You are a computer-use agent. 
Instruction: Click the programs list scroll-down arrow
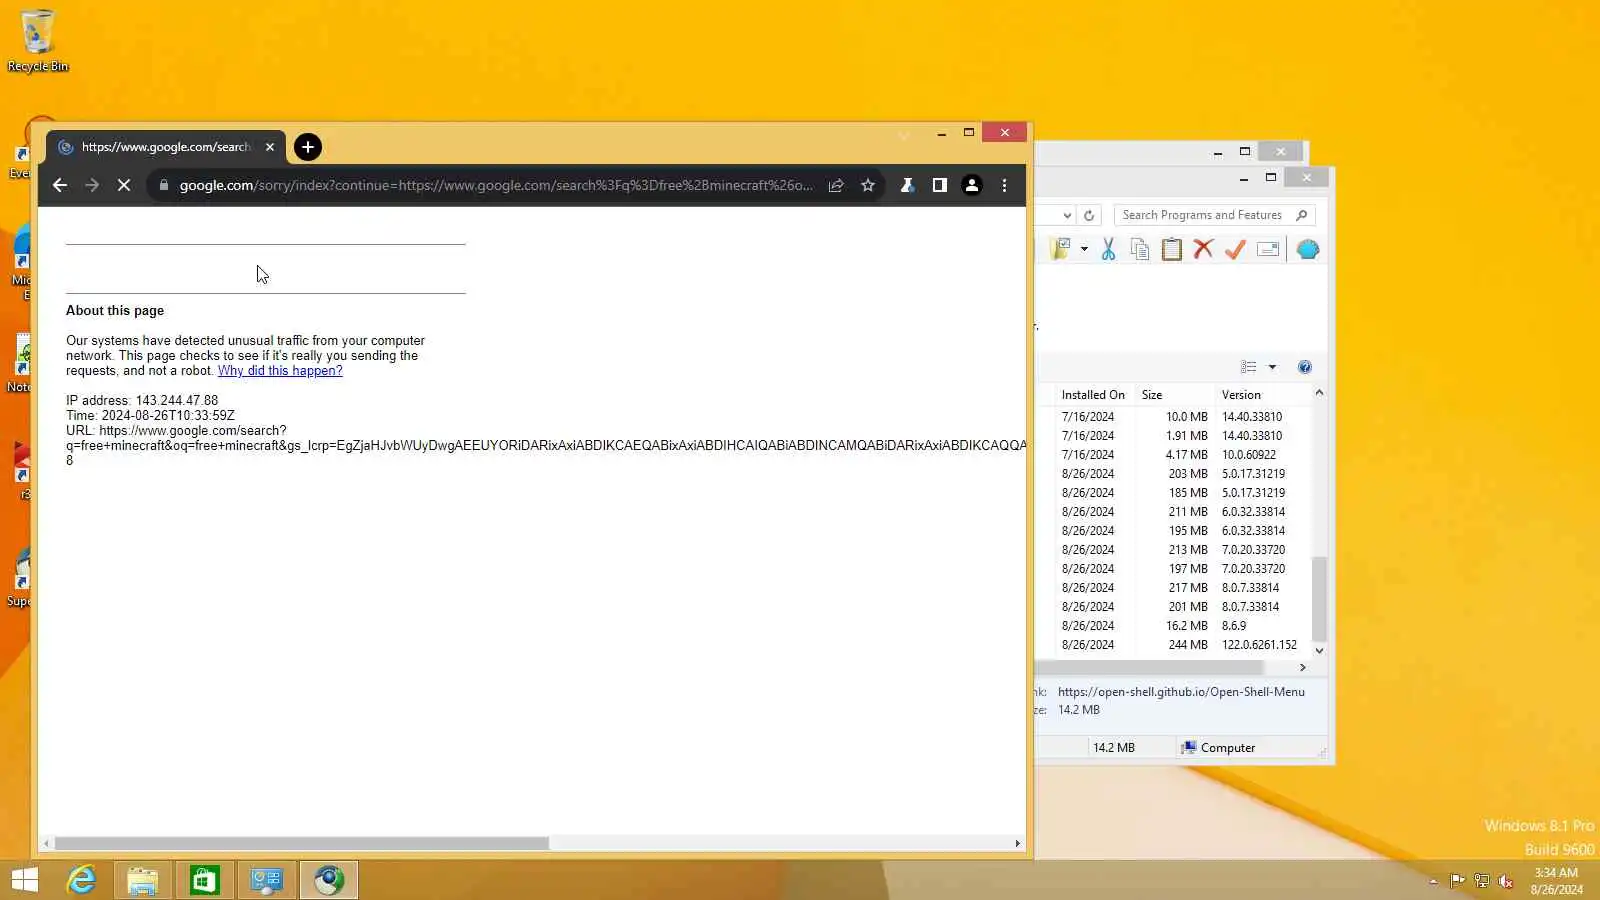1319,650
